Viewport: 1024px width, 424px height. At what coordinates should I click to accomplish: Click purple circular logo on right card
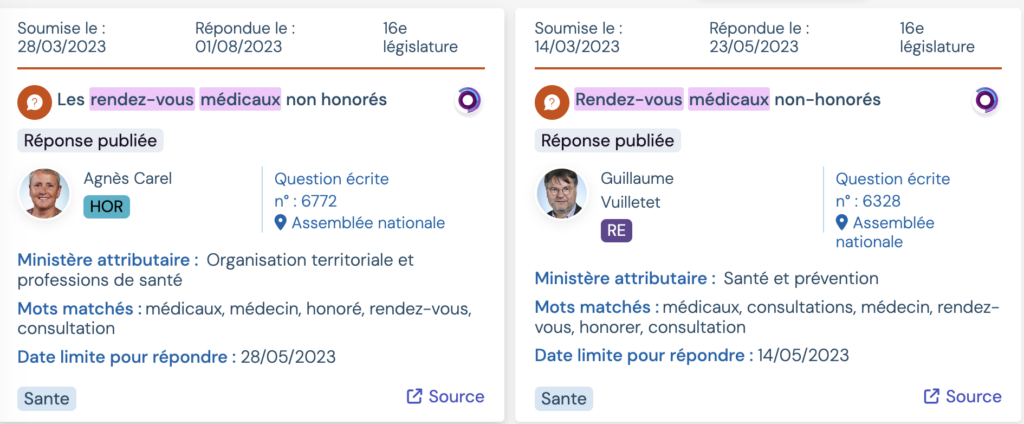986,100
